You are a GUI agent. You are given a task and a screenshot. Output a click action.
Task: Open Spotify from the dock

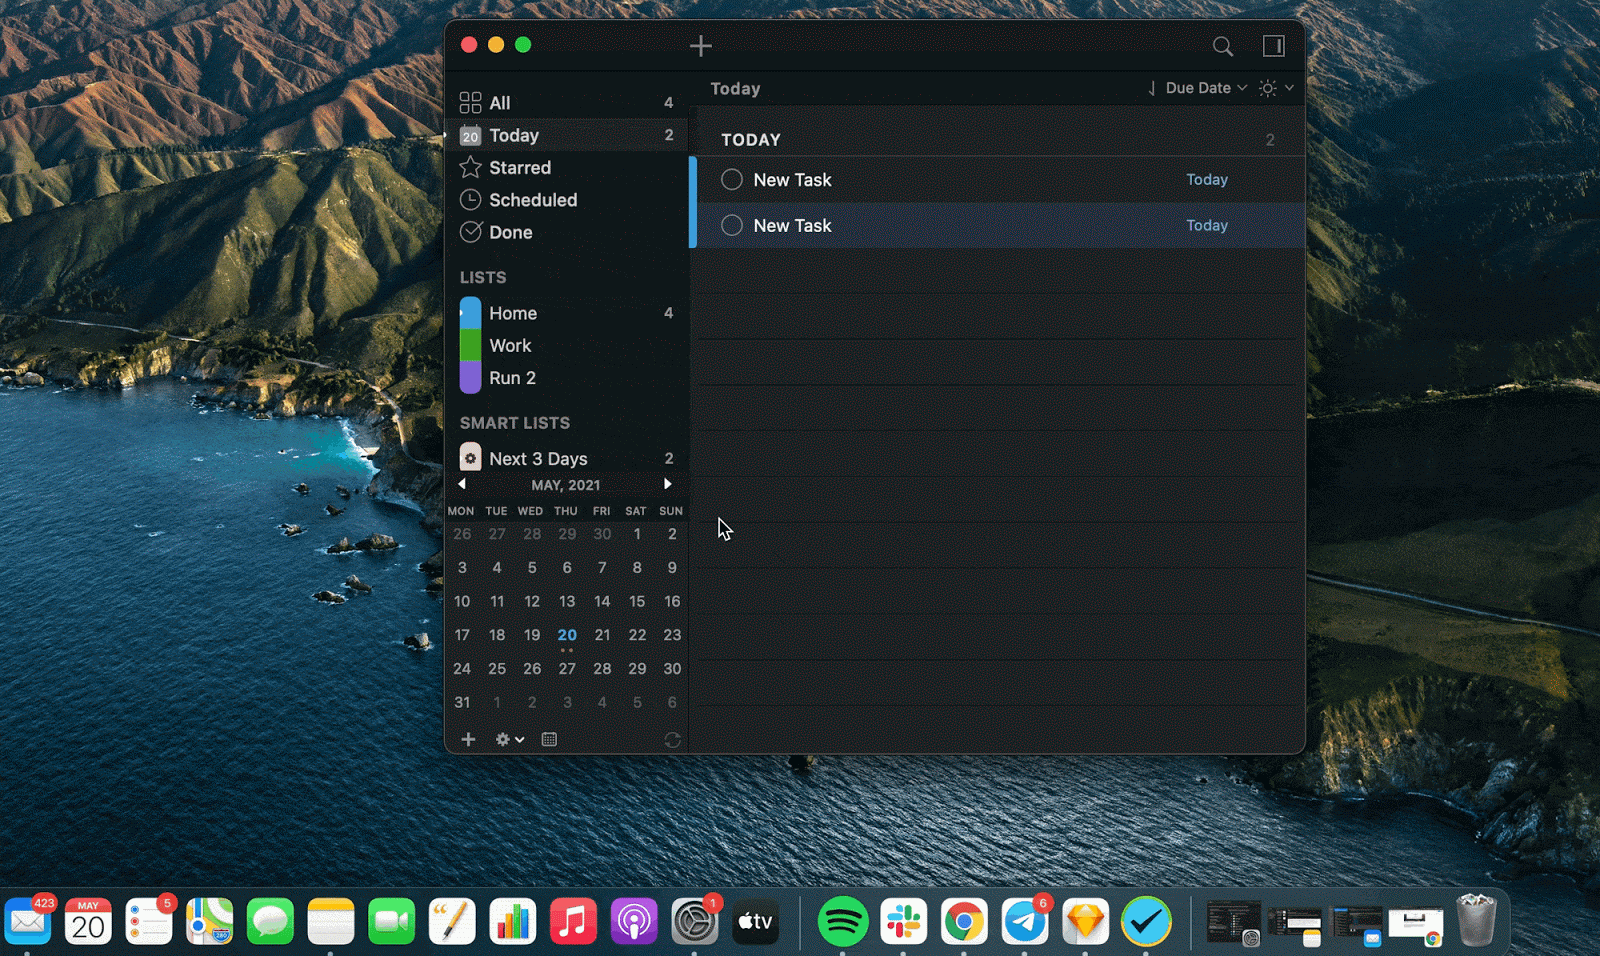(x=842, y=921)
